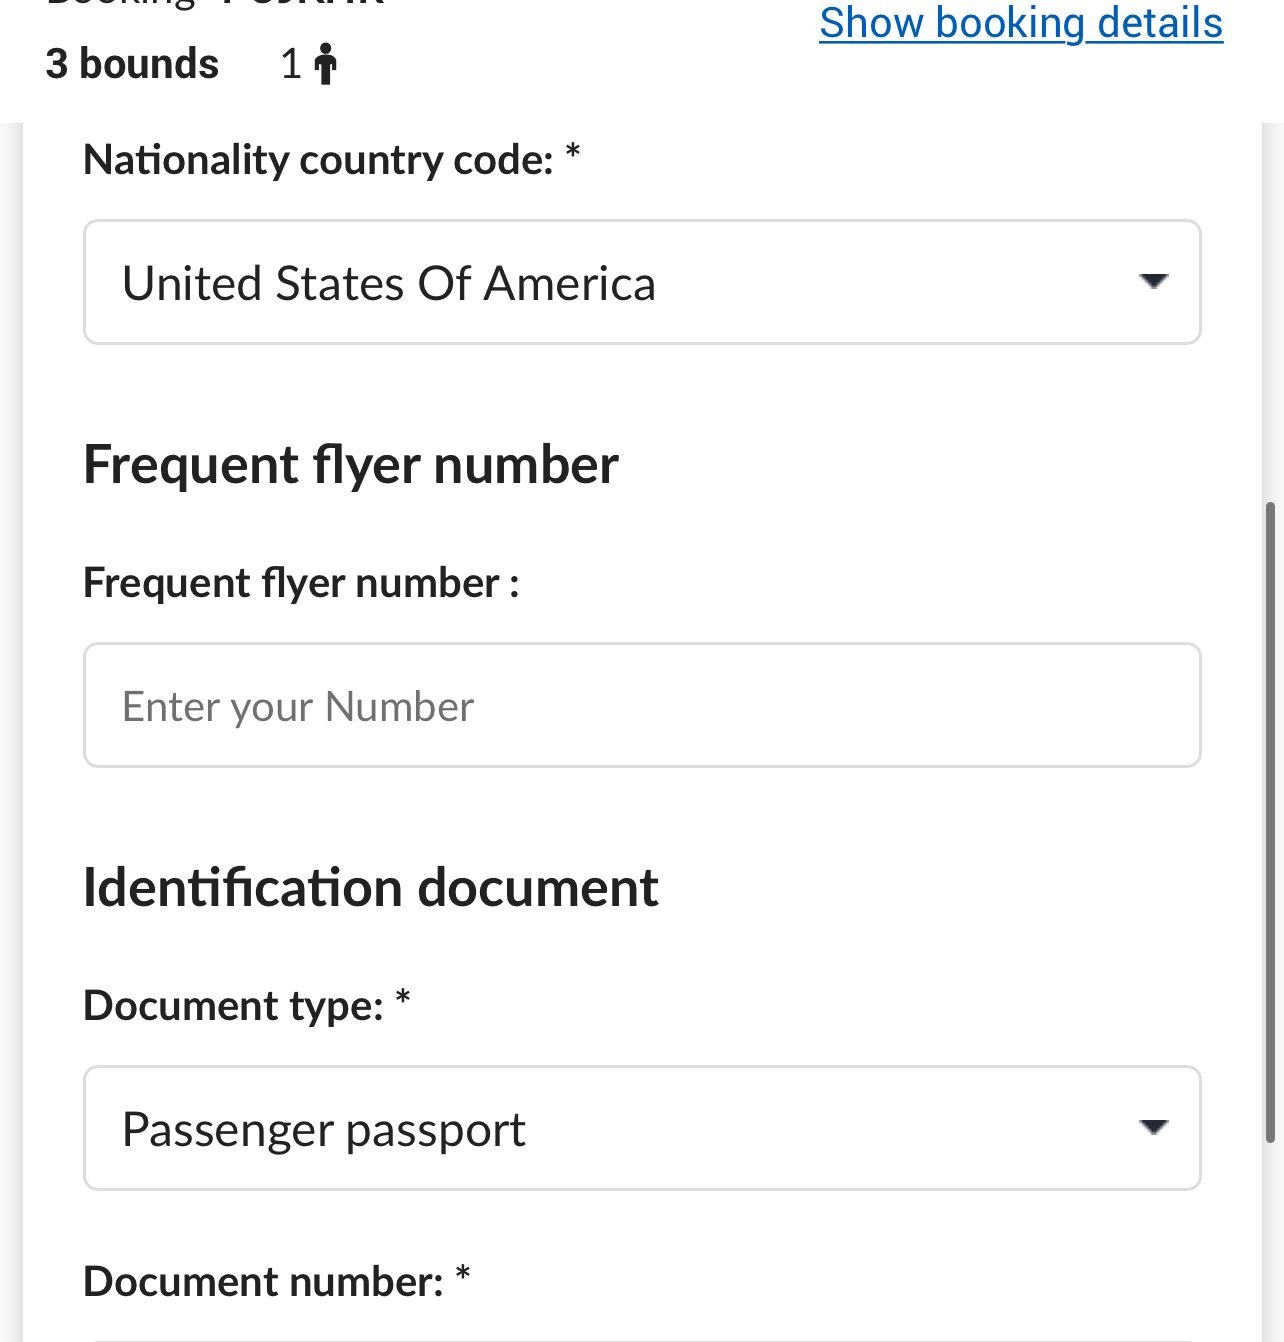This screenshot has width=1284, height=1342.
Task: Click the Nationality country code label
Action: pyautogui.click(x=318, y=160)
